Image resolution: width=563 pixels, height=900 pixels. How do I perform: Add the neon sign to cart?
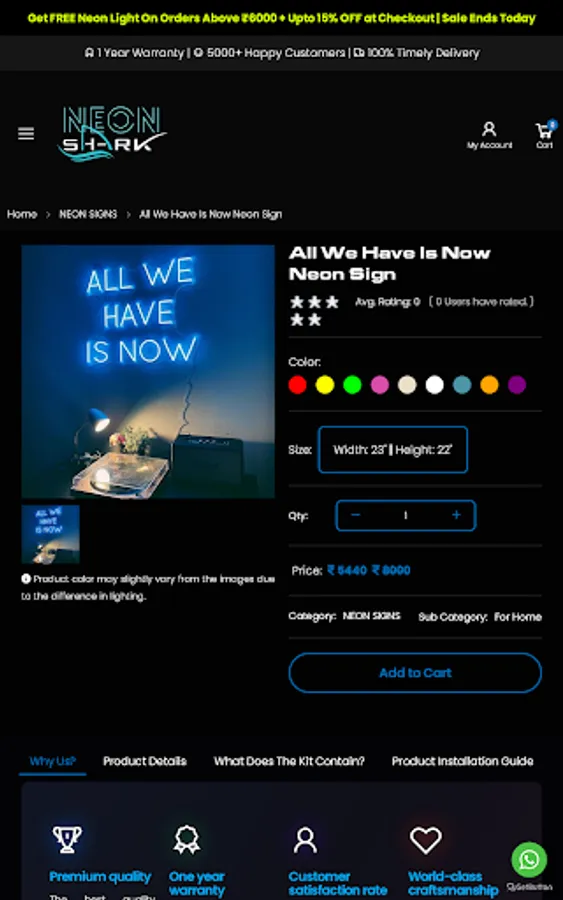pos(415,673)
